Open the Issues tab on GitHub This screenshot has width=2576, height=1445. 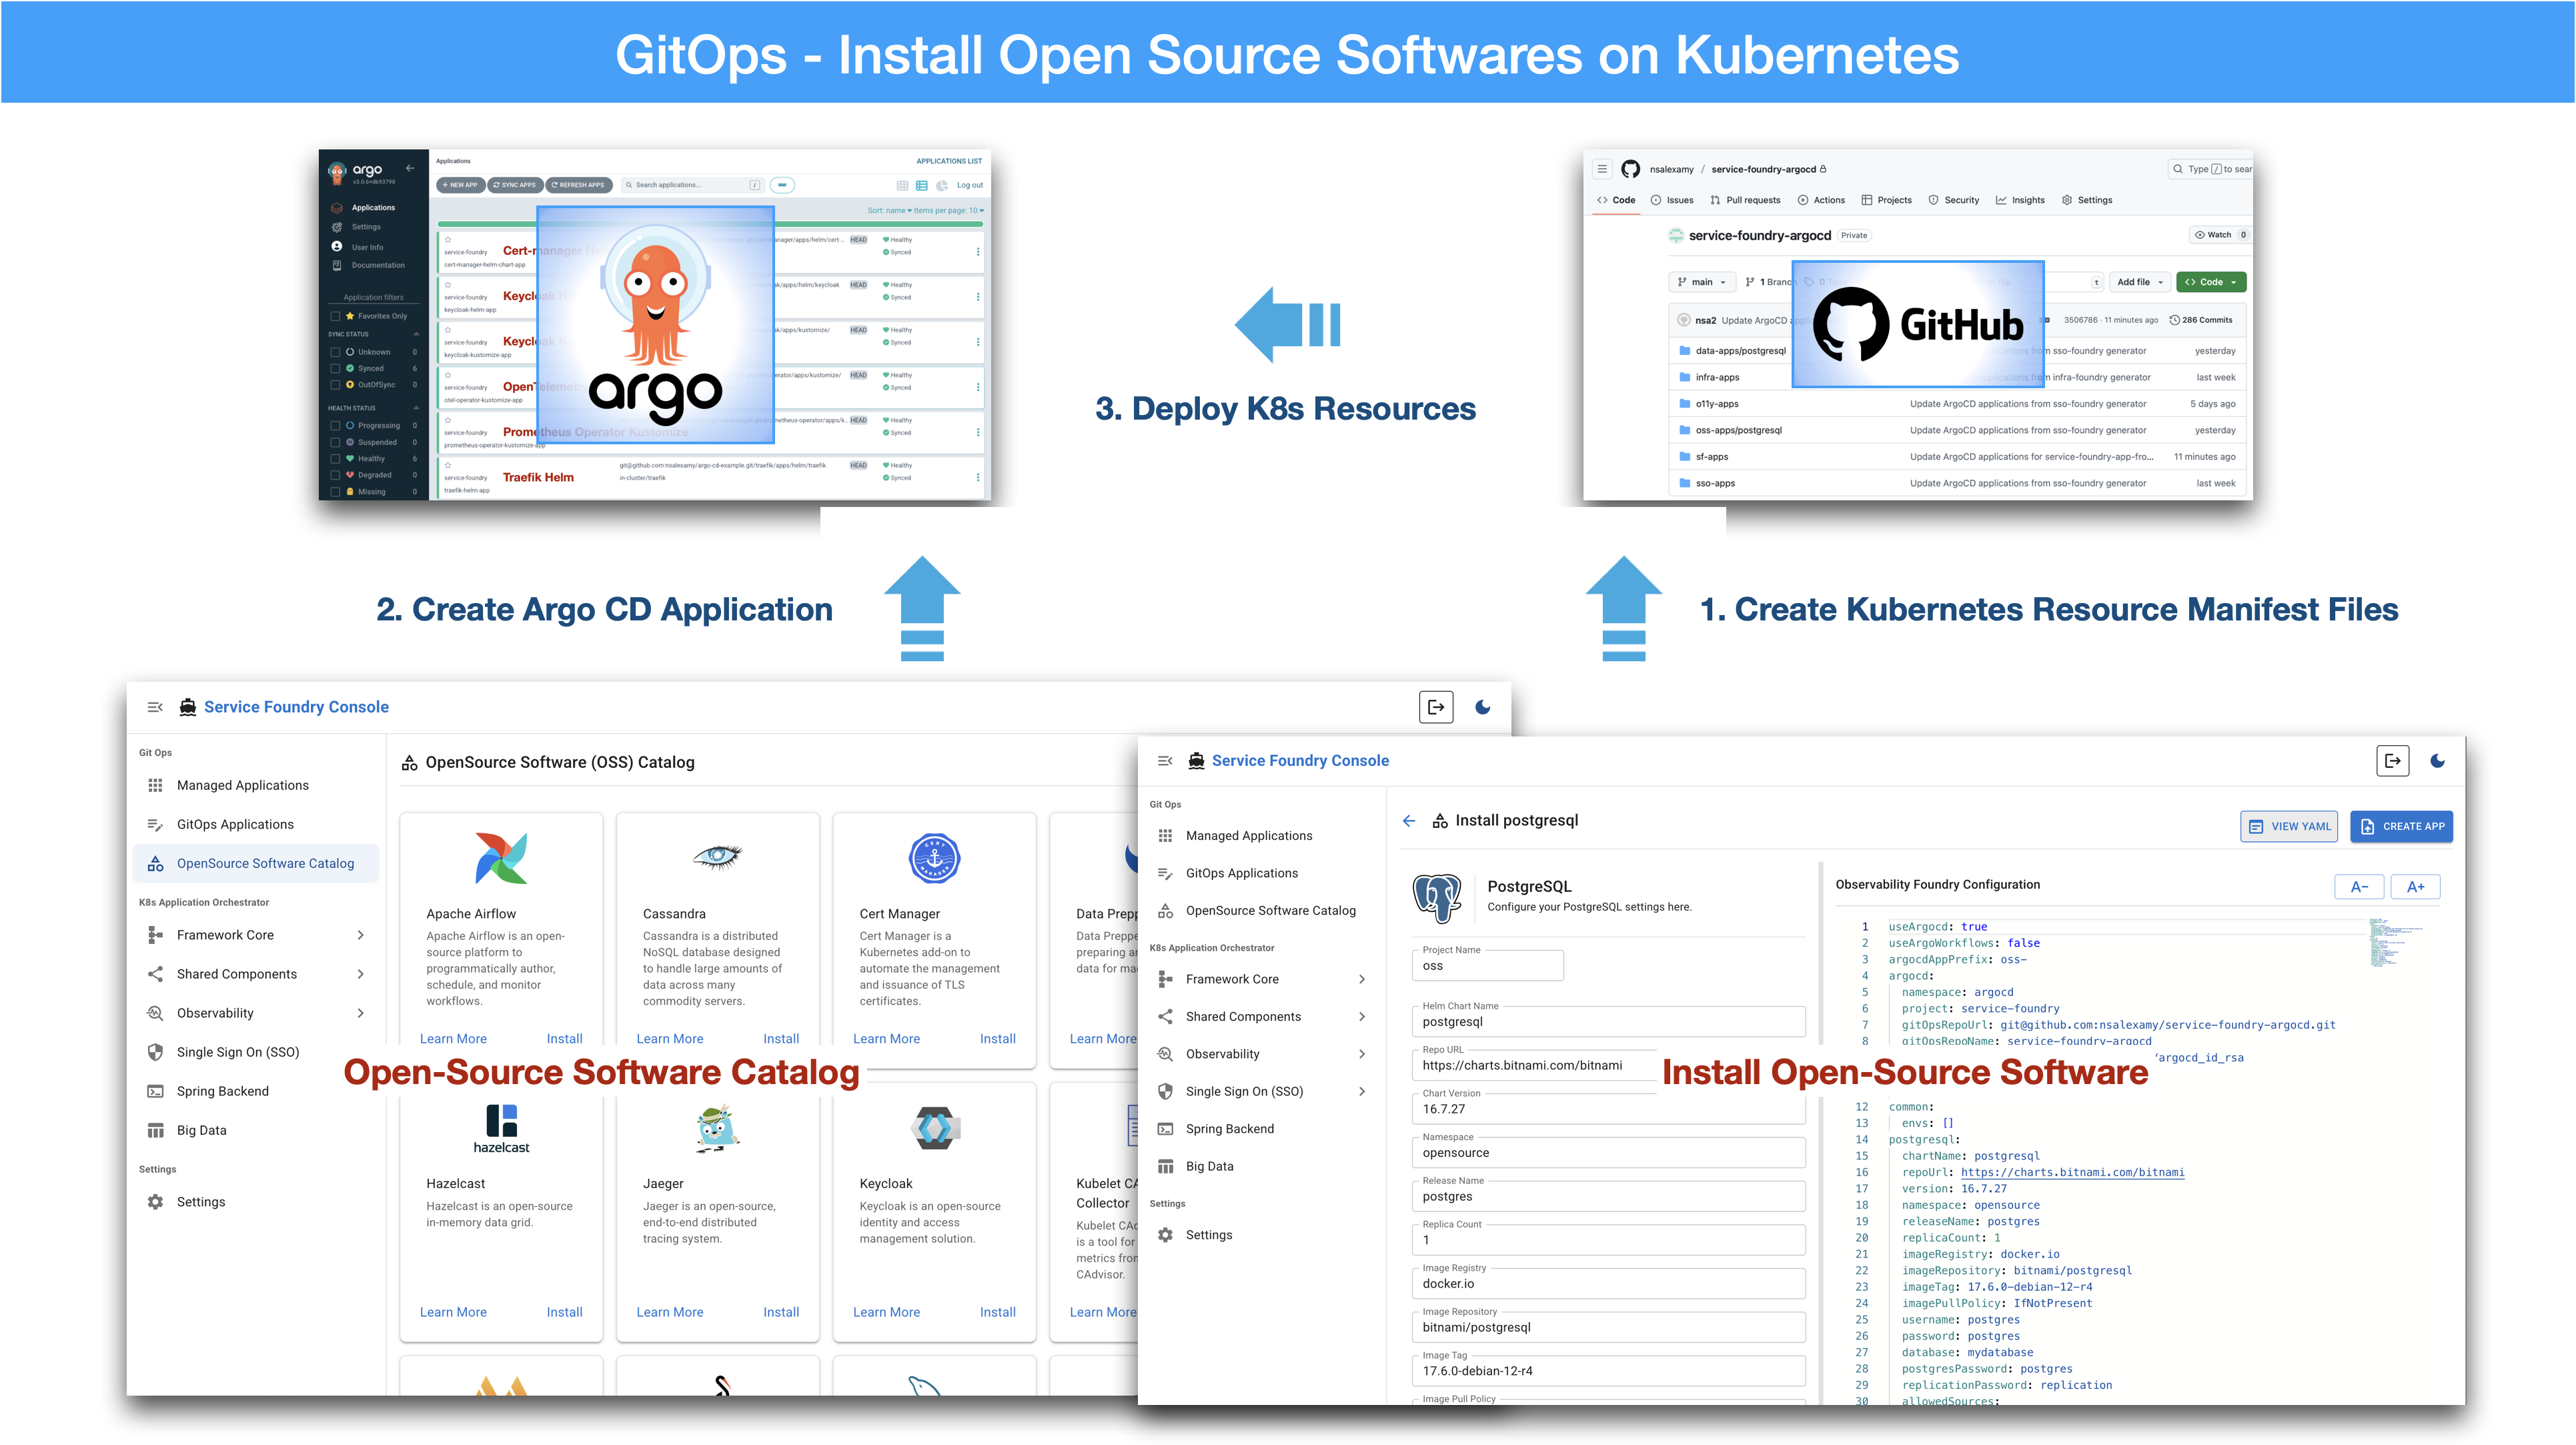tap(1672, 200)
